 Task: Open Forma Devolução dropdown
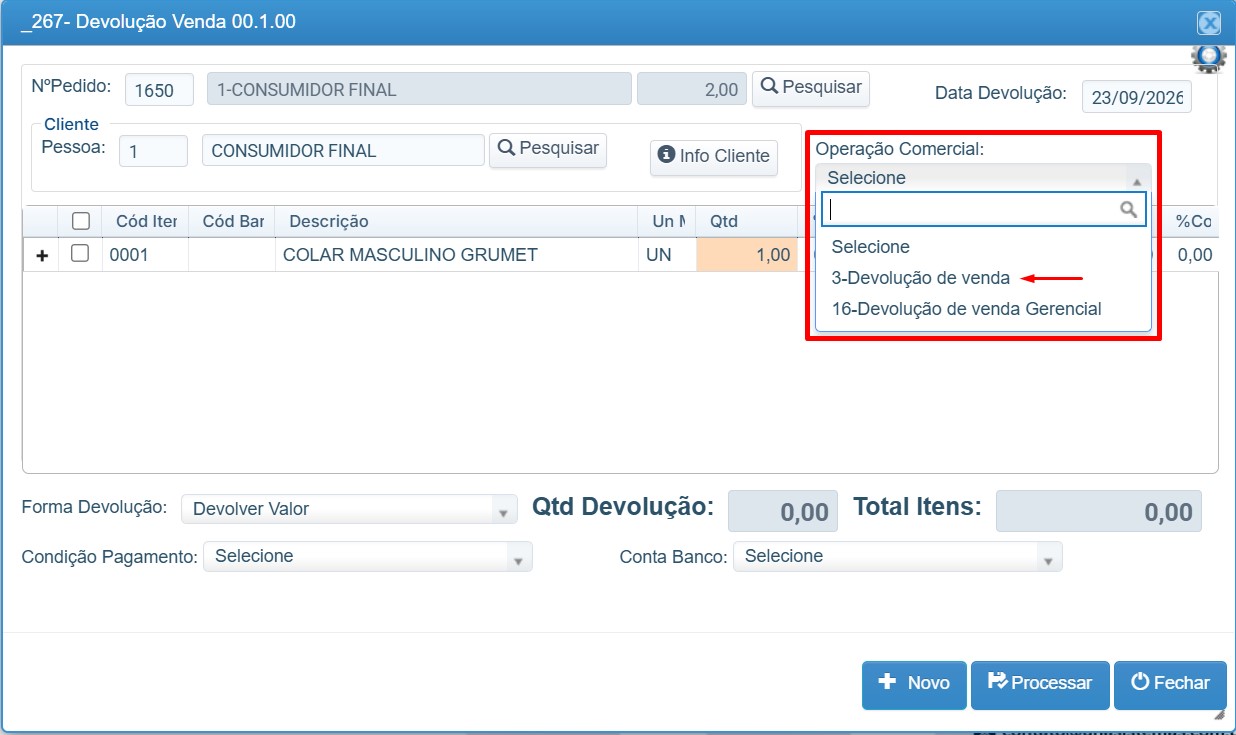coord(349,509)
